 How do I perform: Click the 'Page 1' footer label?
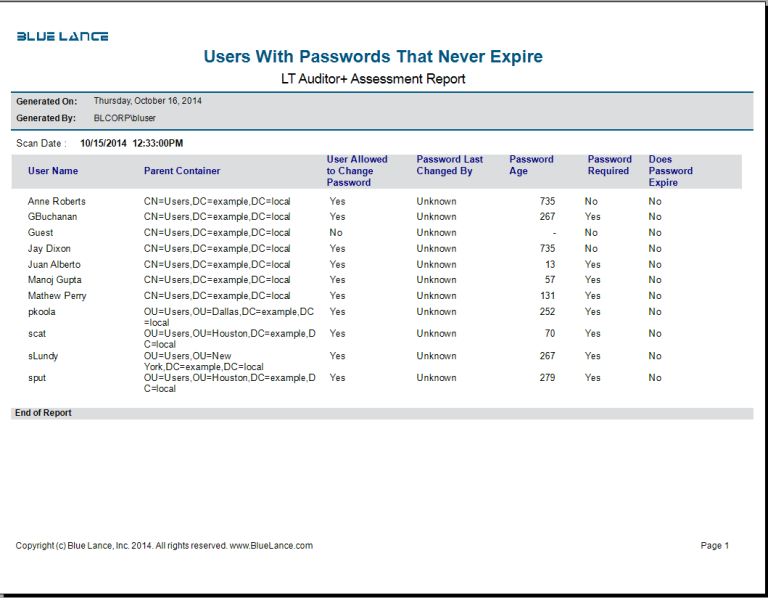tap(715, 546)
